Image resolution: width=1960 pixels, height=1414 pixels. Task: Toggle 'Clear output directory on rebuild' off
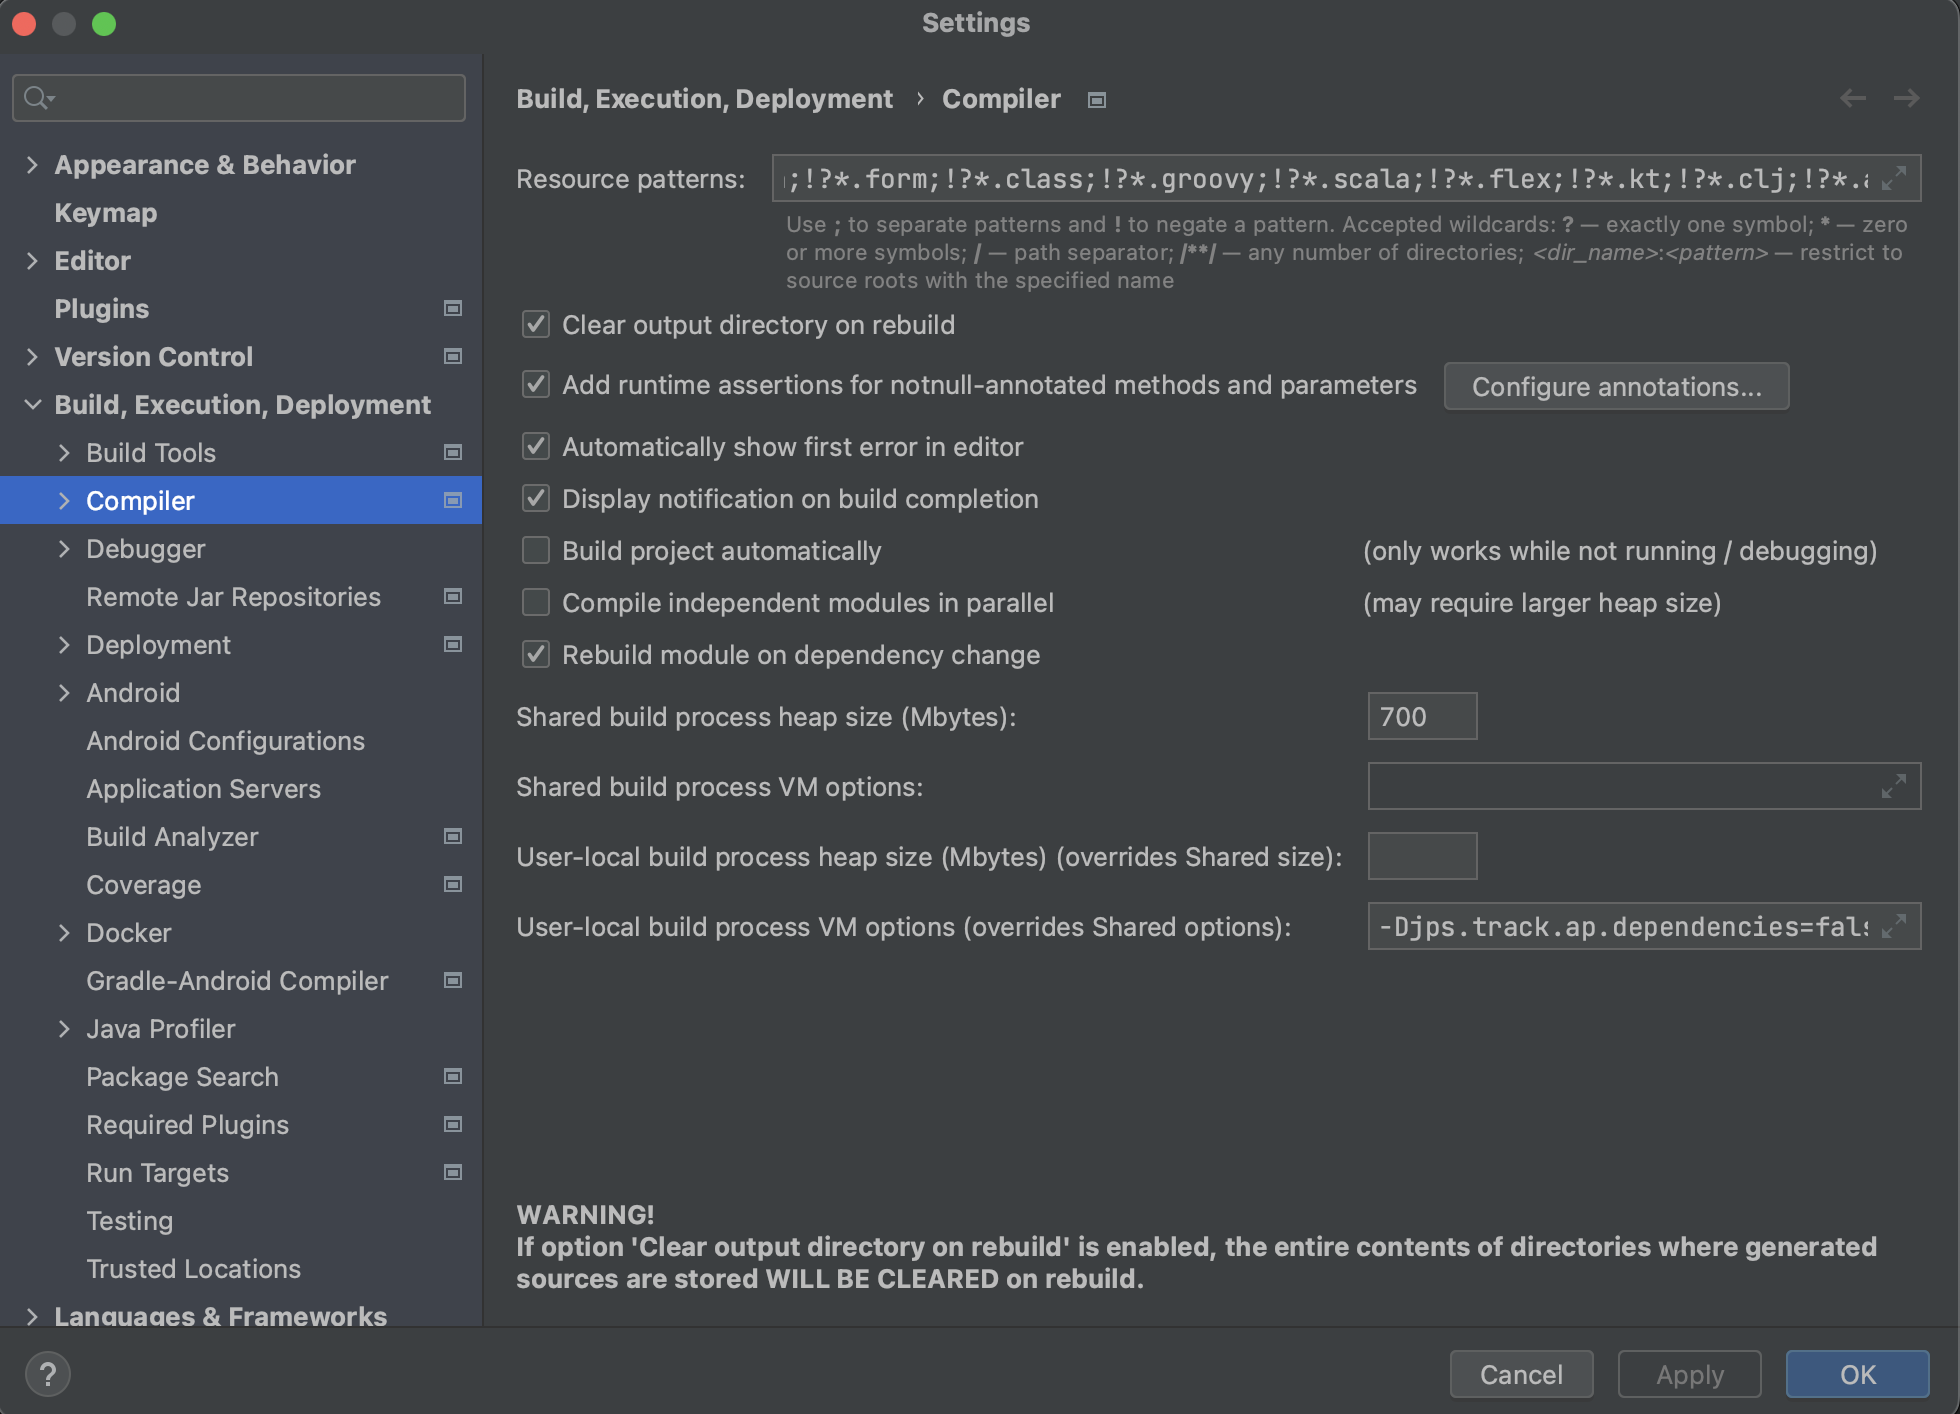(x=537, y=324)
